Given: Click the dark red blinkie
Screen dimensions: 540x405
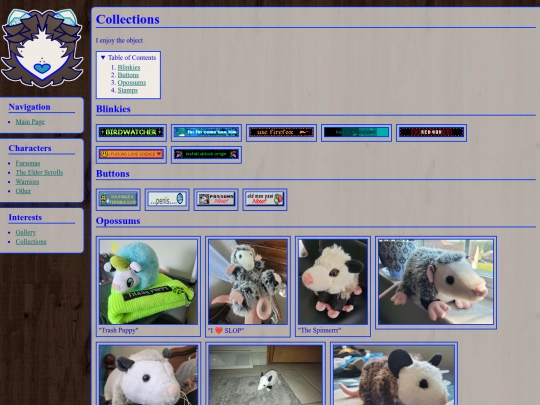Looking at the screenshot, I should (432, 133).
